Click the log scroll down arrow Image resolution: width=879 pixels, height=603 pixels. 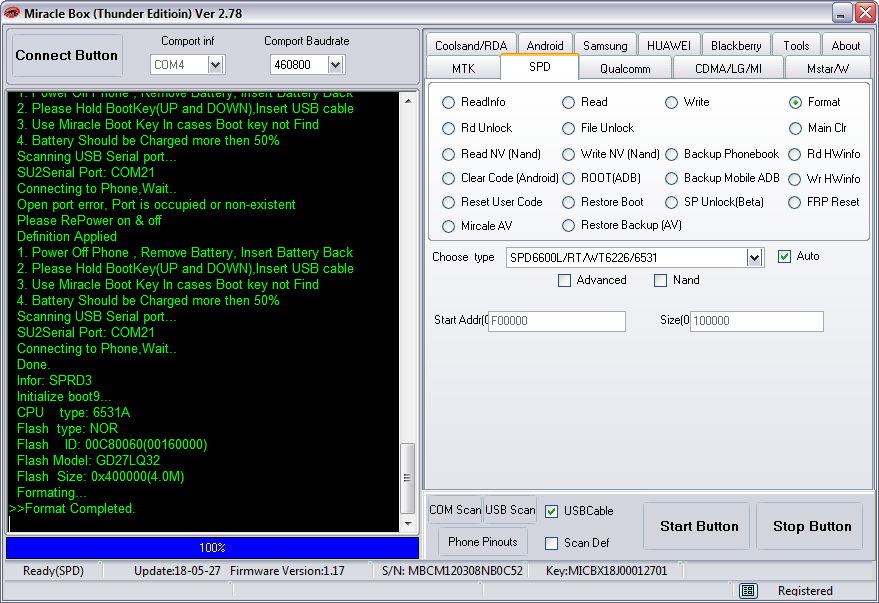pos(408,524)
